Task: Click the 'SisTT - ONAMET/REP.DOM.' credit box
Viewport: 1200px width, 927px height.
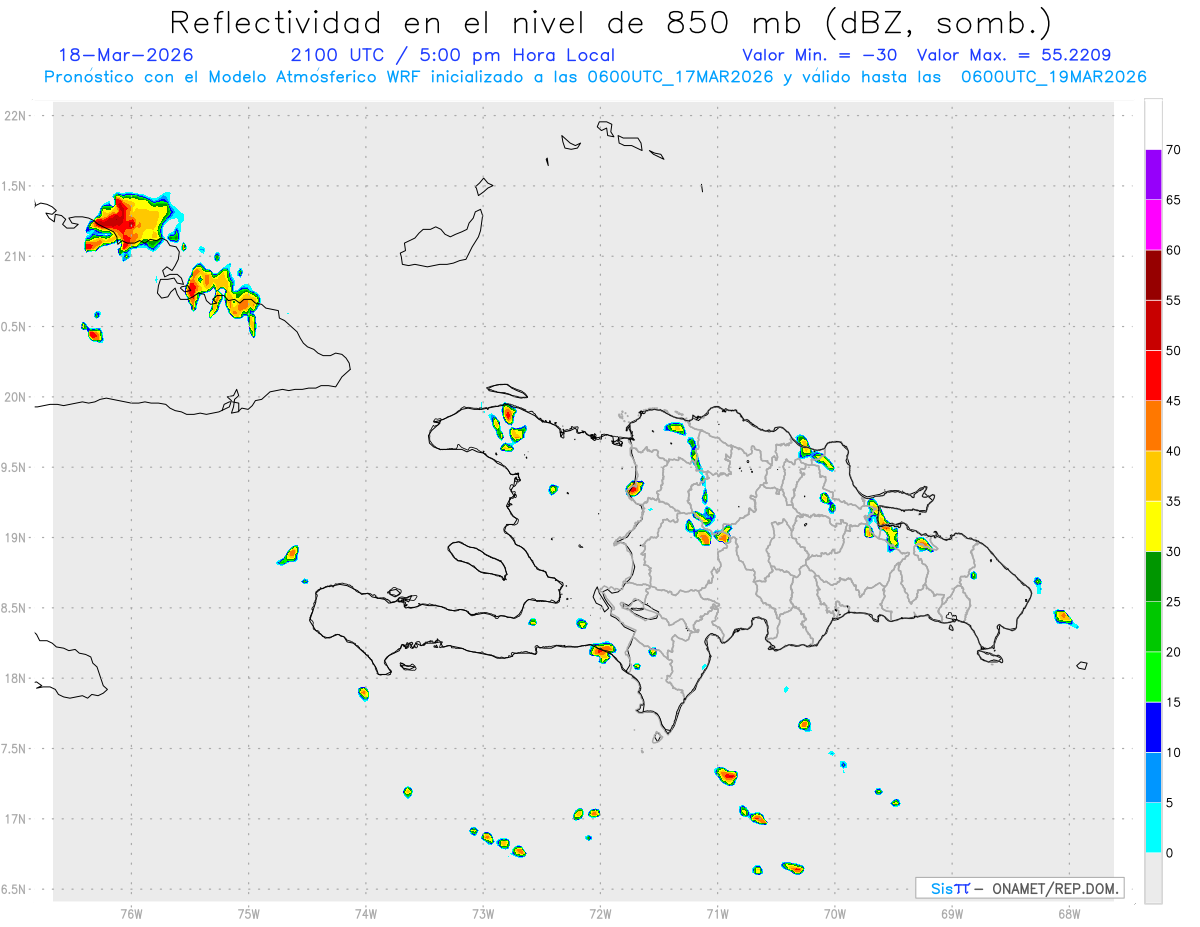Action: (x=1019, y=888)
